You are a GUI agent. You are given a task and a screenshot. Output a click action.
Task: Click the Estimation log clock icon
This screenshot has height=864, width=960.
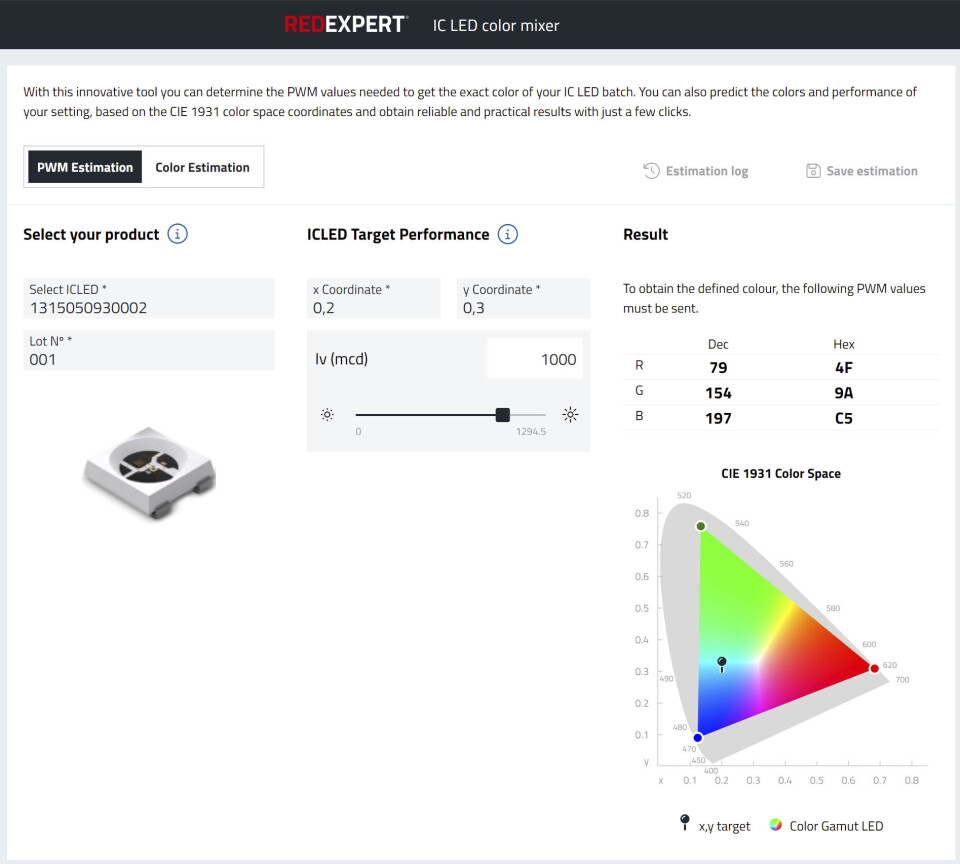(x=651, y=171)
